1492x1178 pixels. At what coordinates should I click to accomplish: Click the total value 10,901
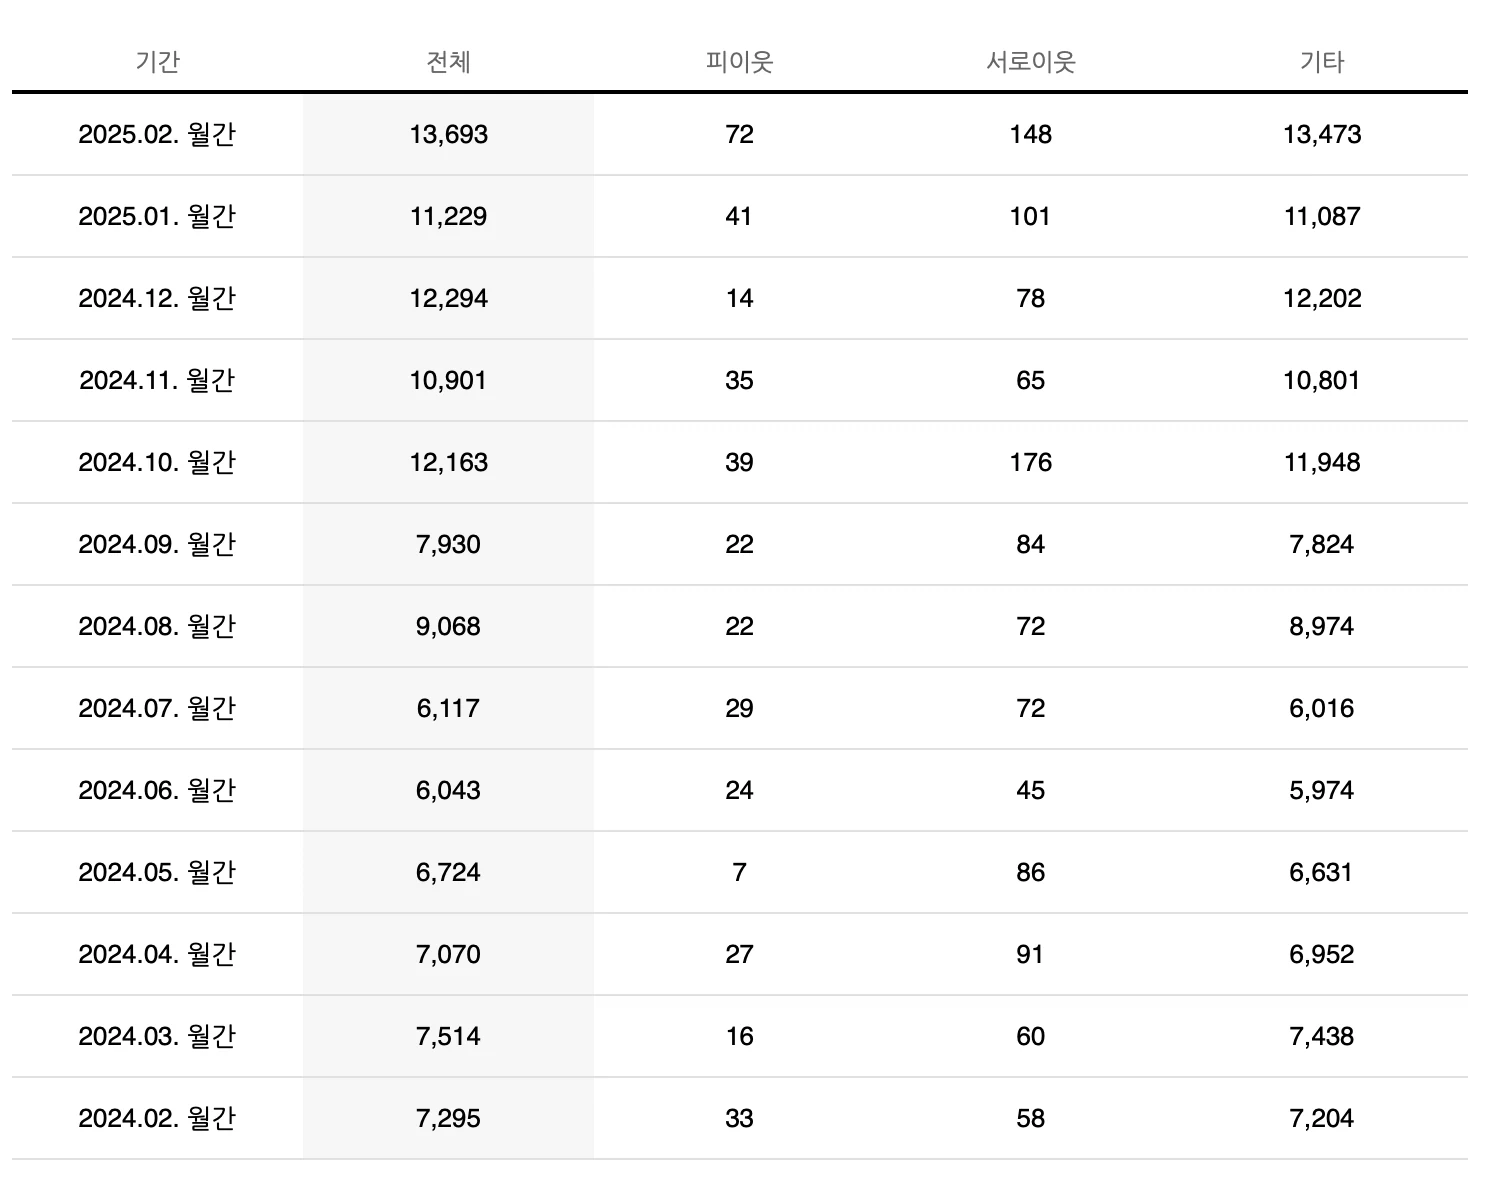448,380
